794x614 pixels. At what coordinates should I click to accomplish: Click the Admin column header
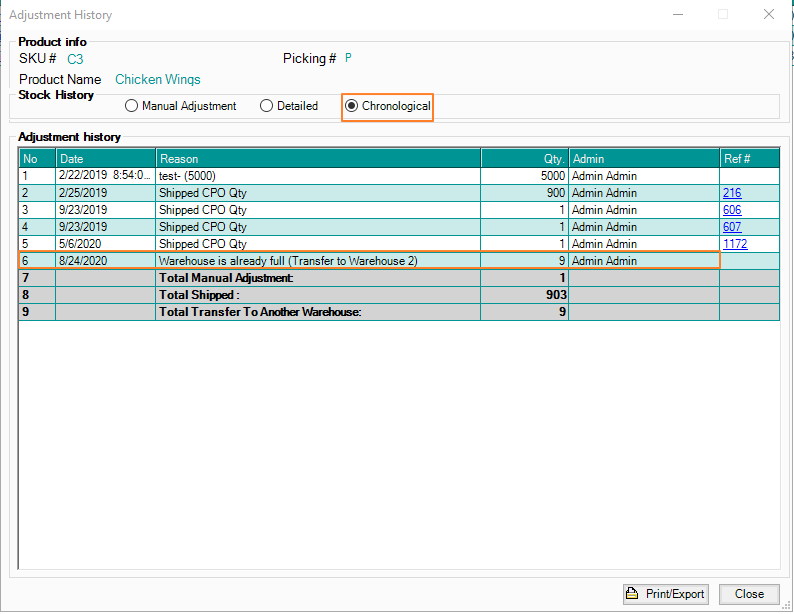coord(643,159)
